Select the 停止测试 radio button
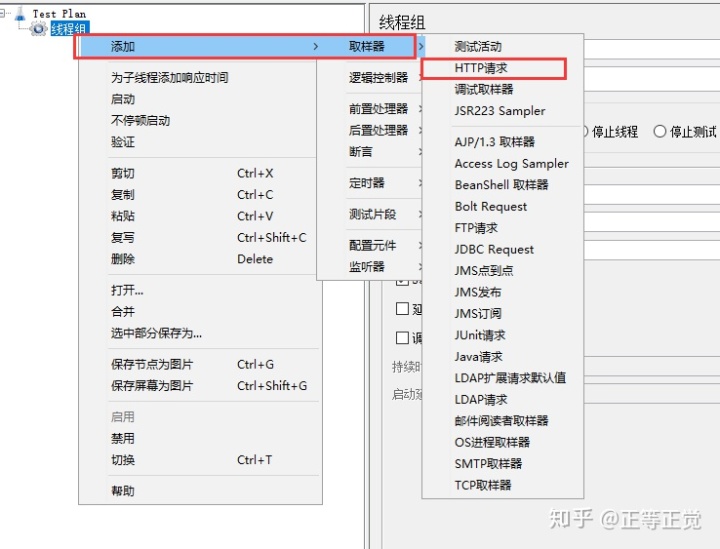The image size is (720, 549). point(660,132)
